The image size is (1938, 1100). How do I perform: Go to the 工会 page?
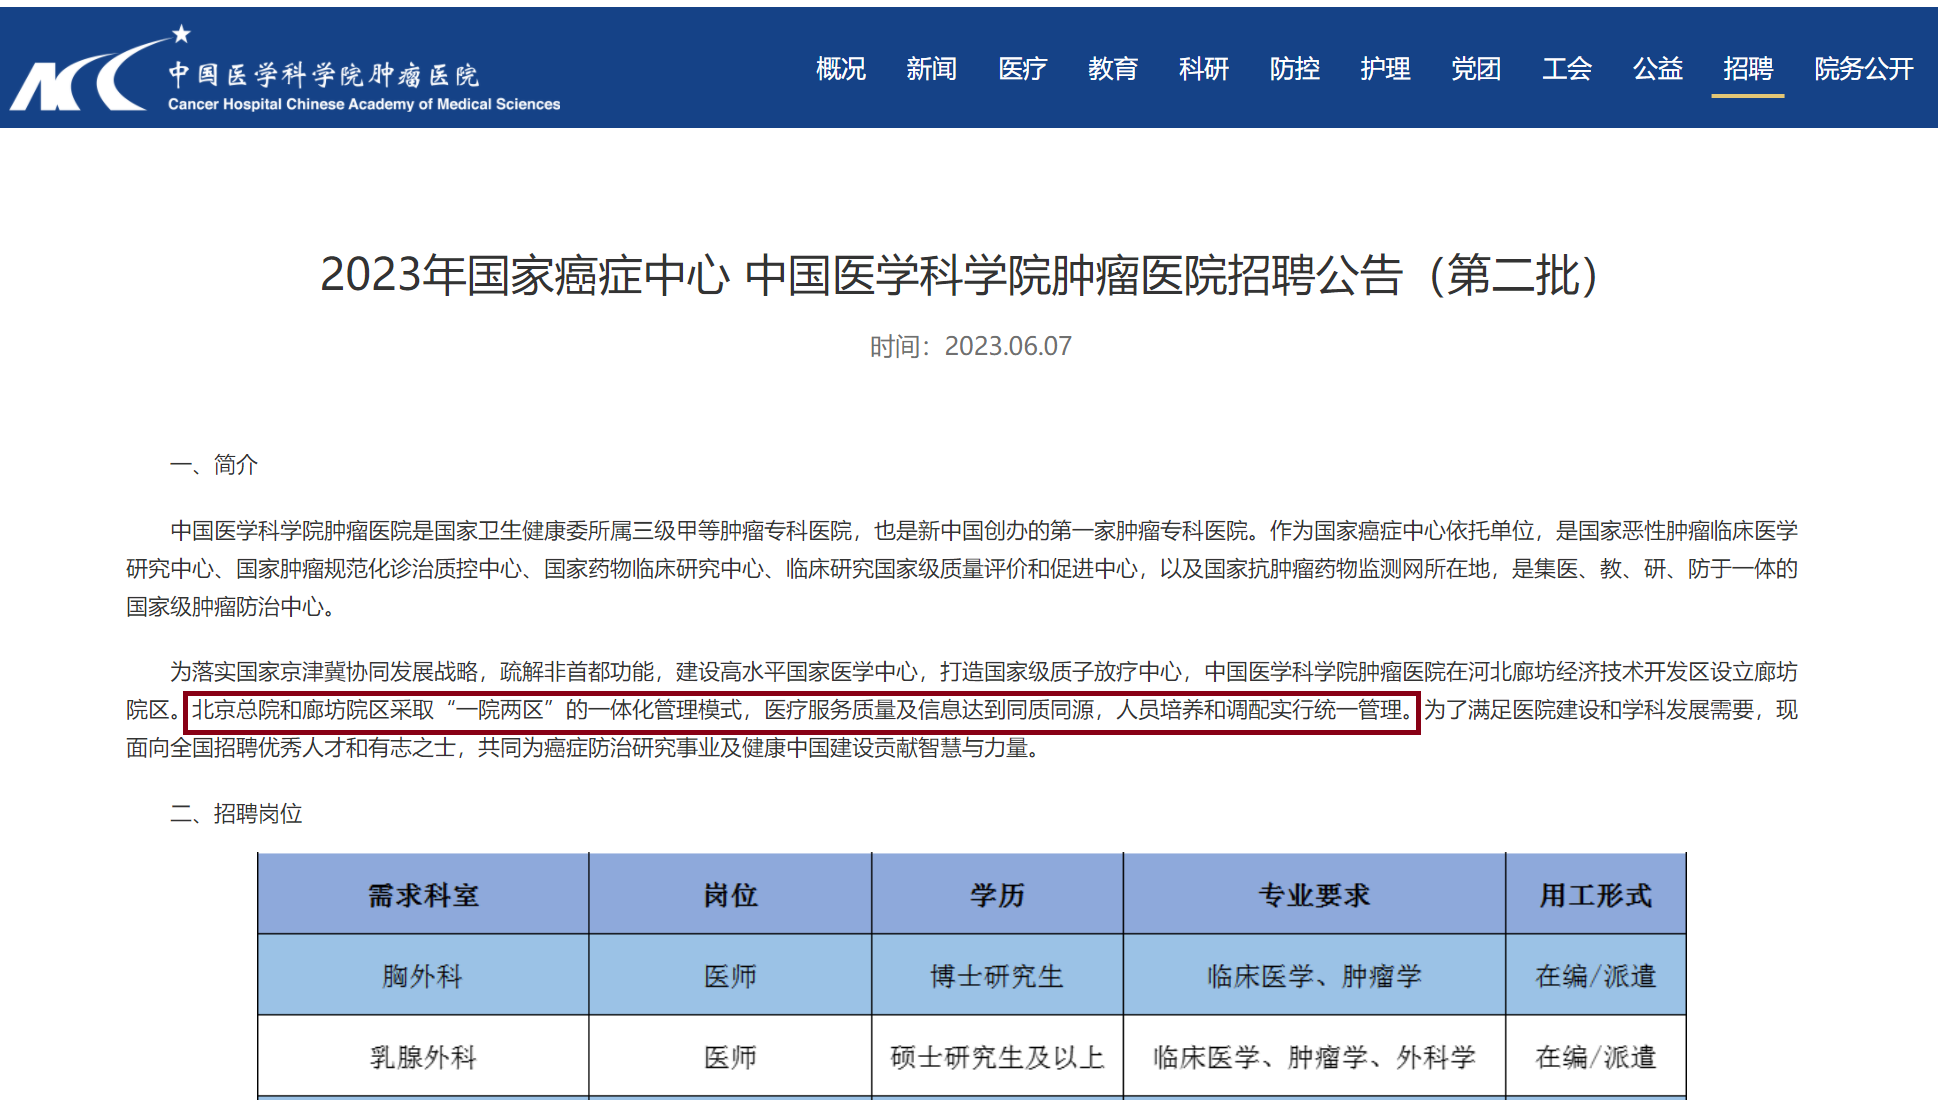(x=1566, y=69)
